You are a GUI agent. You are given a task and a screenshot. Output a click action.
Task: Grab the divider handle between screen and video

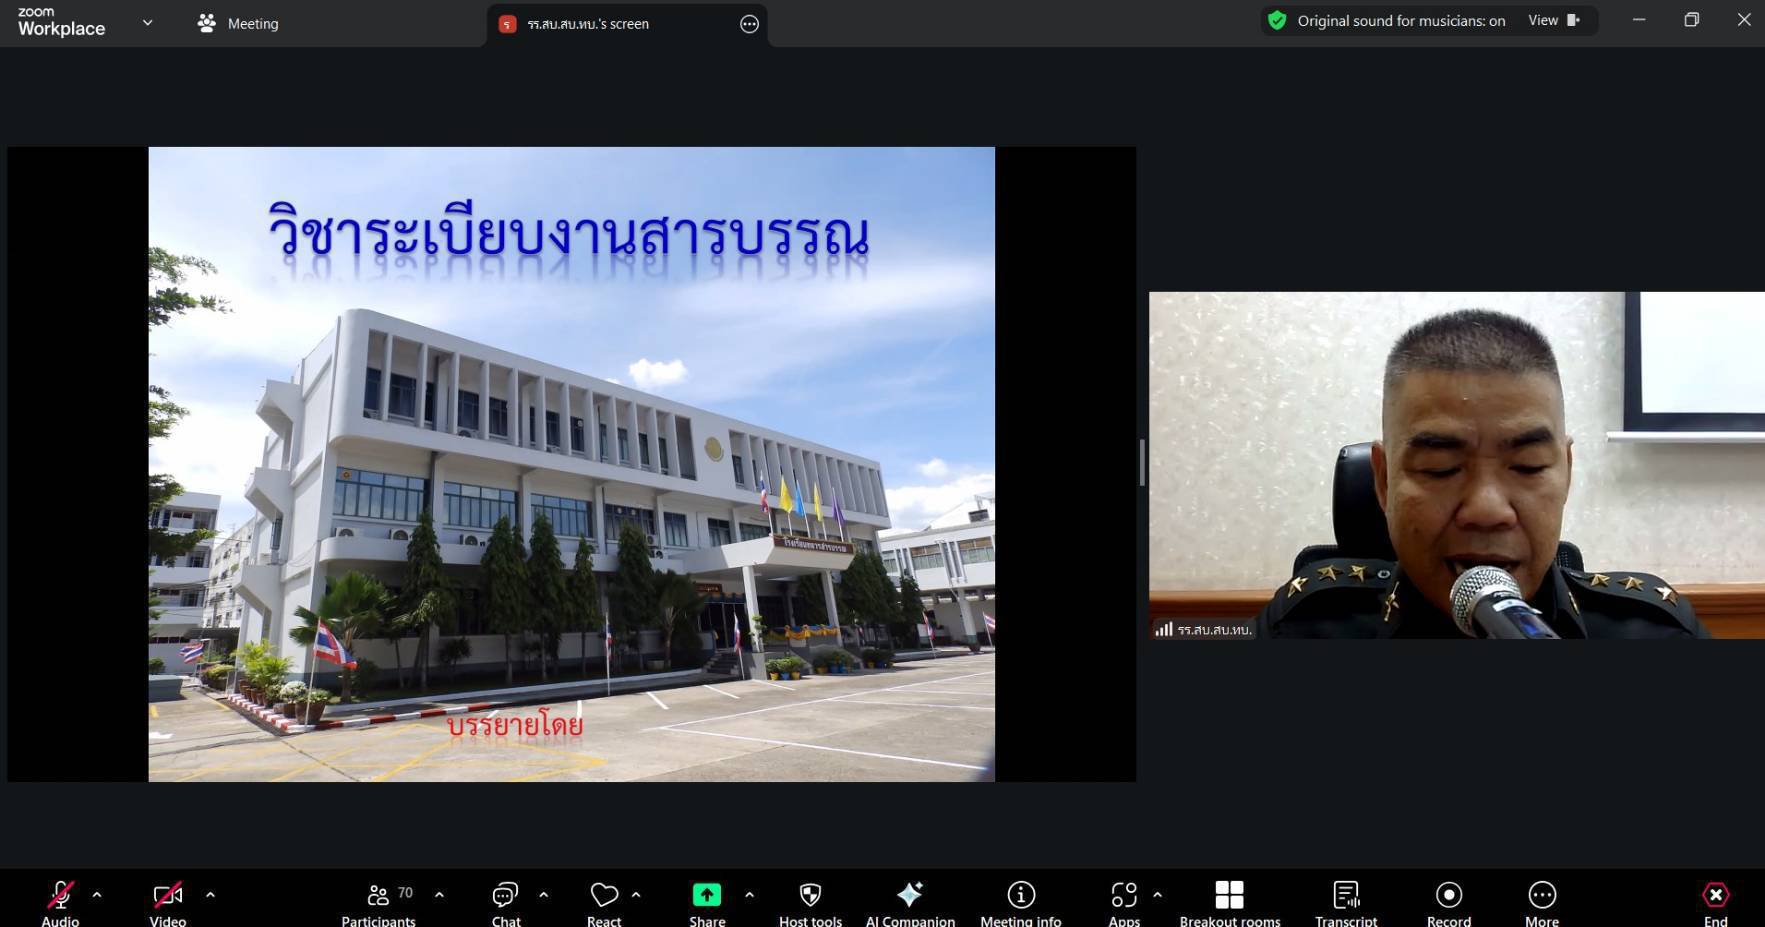coord(1142,463)
